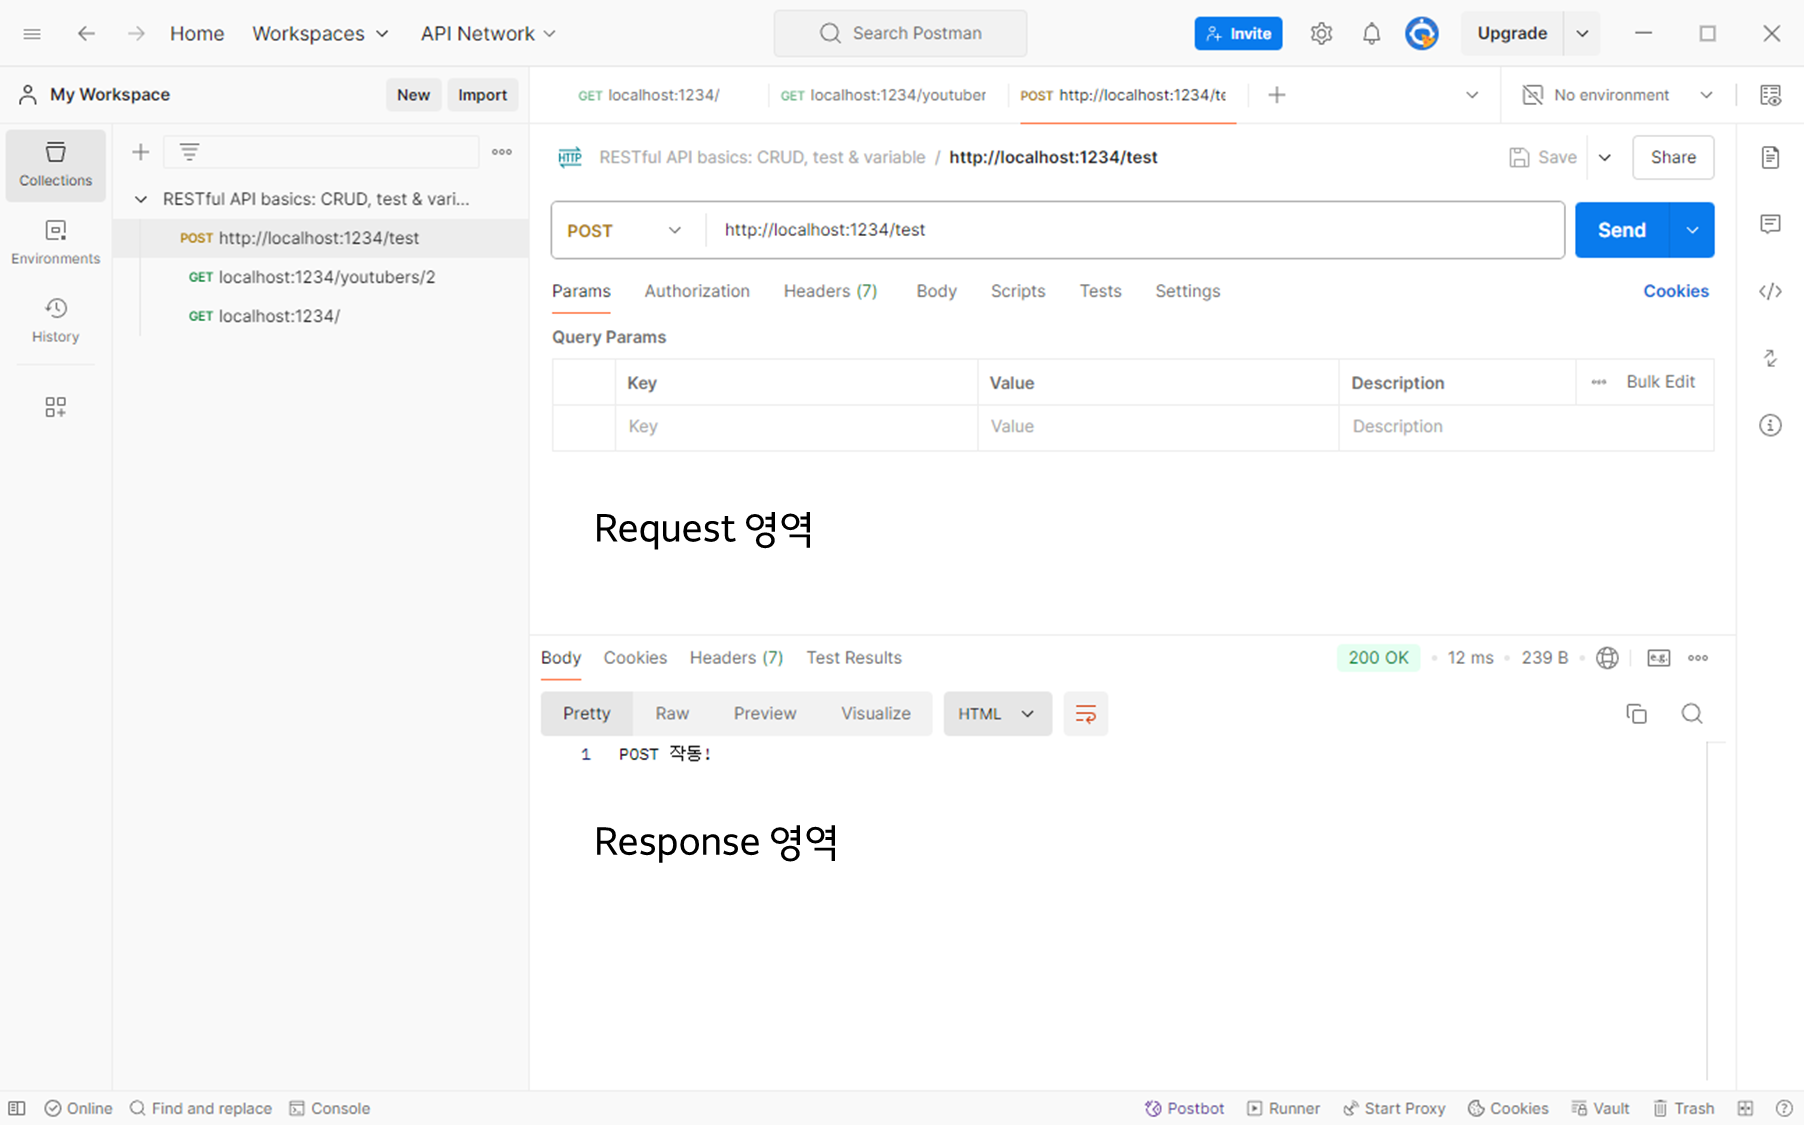Screen dimensions: 1804x1125
Task: Switch to request Headers (7) tab
Action: (830, 291)
